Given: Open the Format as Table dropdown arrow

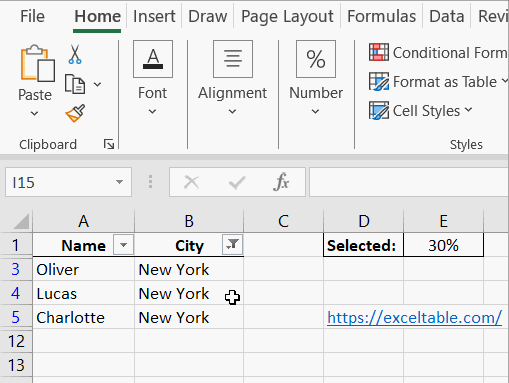Looking at the screenshot, I should click(505, 81).
